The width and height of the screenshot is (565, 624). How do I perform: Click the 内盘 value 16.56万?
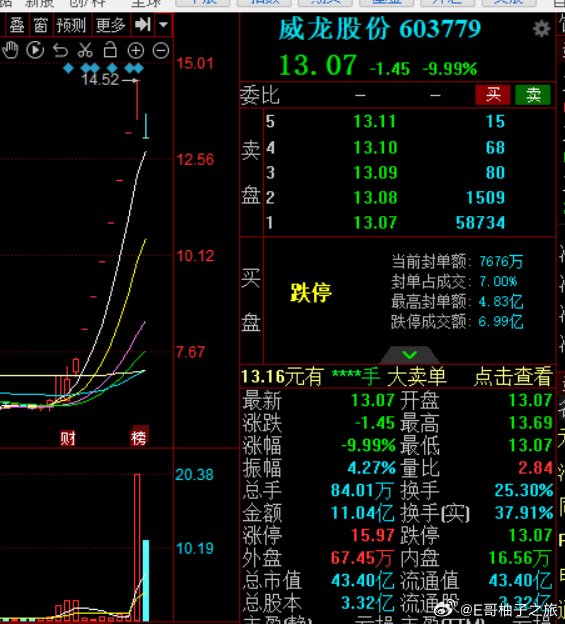pos(520,558)
